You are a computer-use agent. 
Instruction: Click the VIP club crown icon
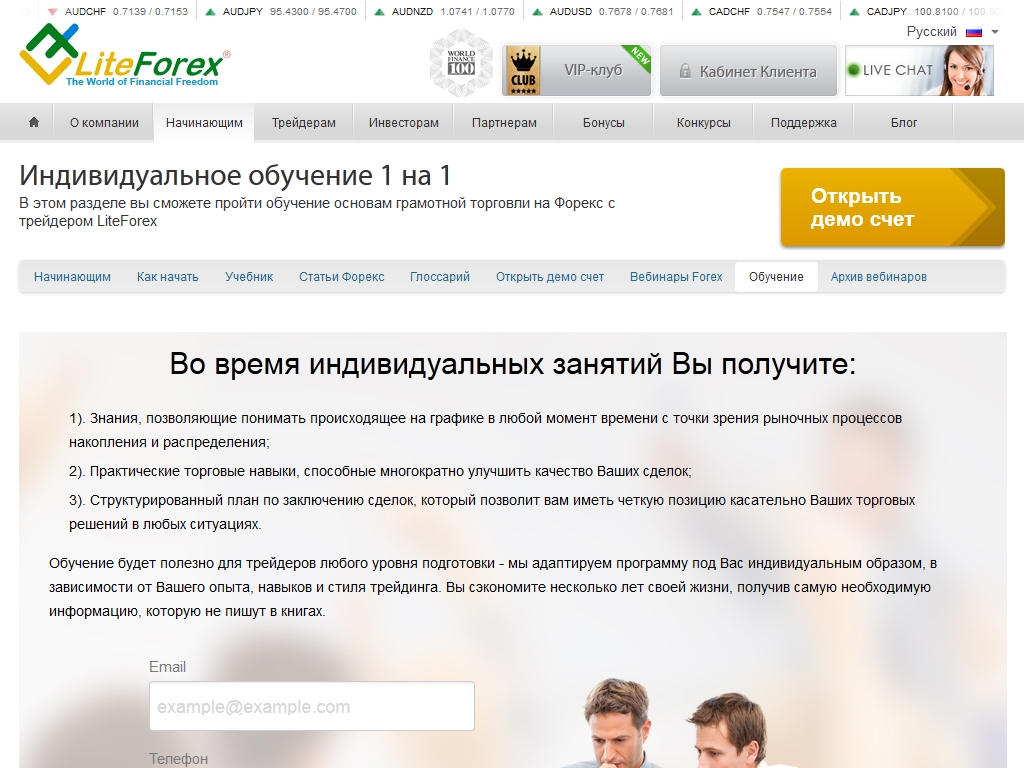tap(522, 70)
